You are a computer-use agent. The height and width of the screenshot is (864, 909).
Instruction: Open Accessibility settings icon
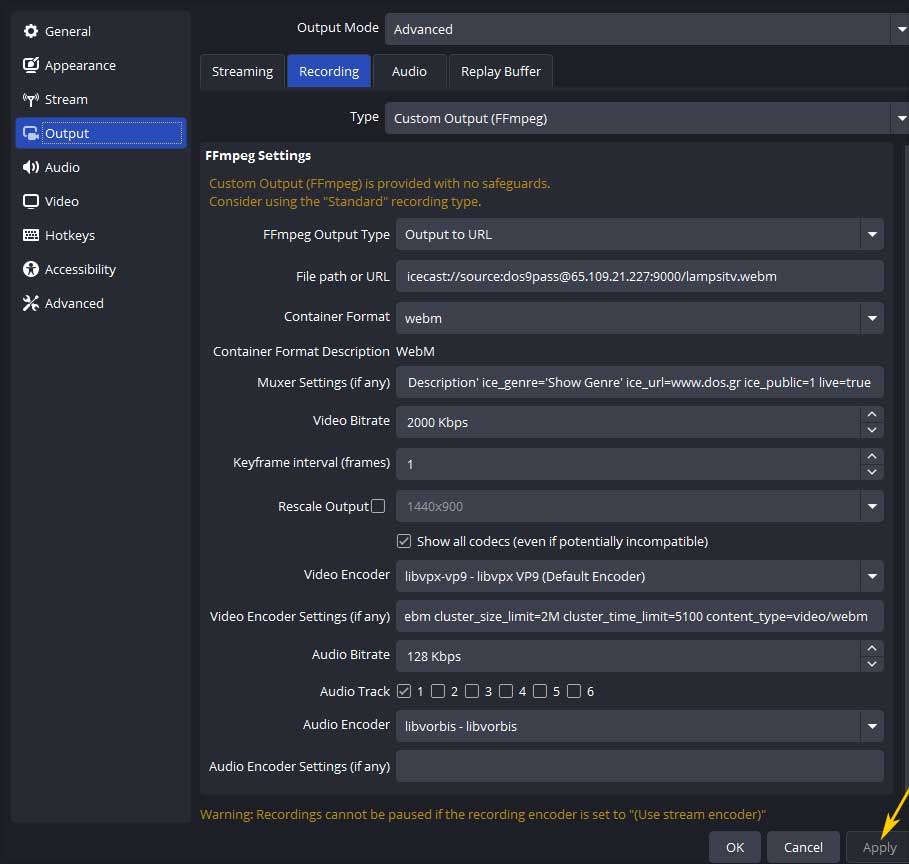pos(31,269)
